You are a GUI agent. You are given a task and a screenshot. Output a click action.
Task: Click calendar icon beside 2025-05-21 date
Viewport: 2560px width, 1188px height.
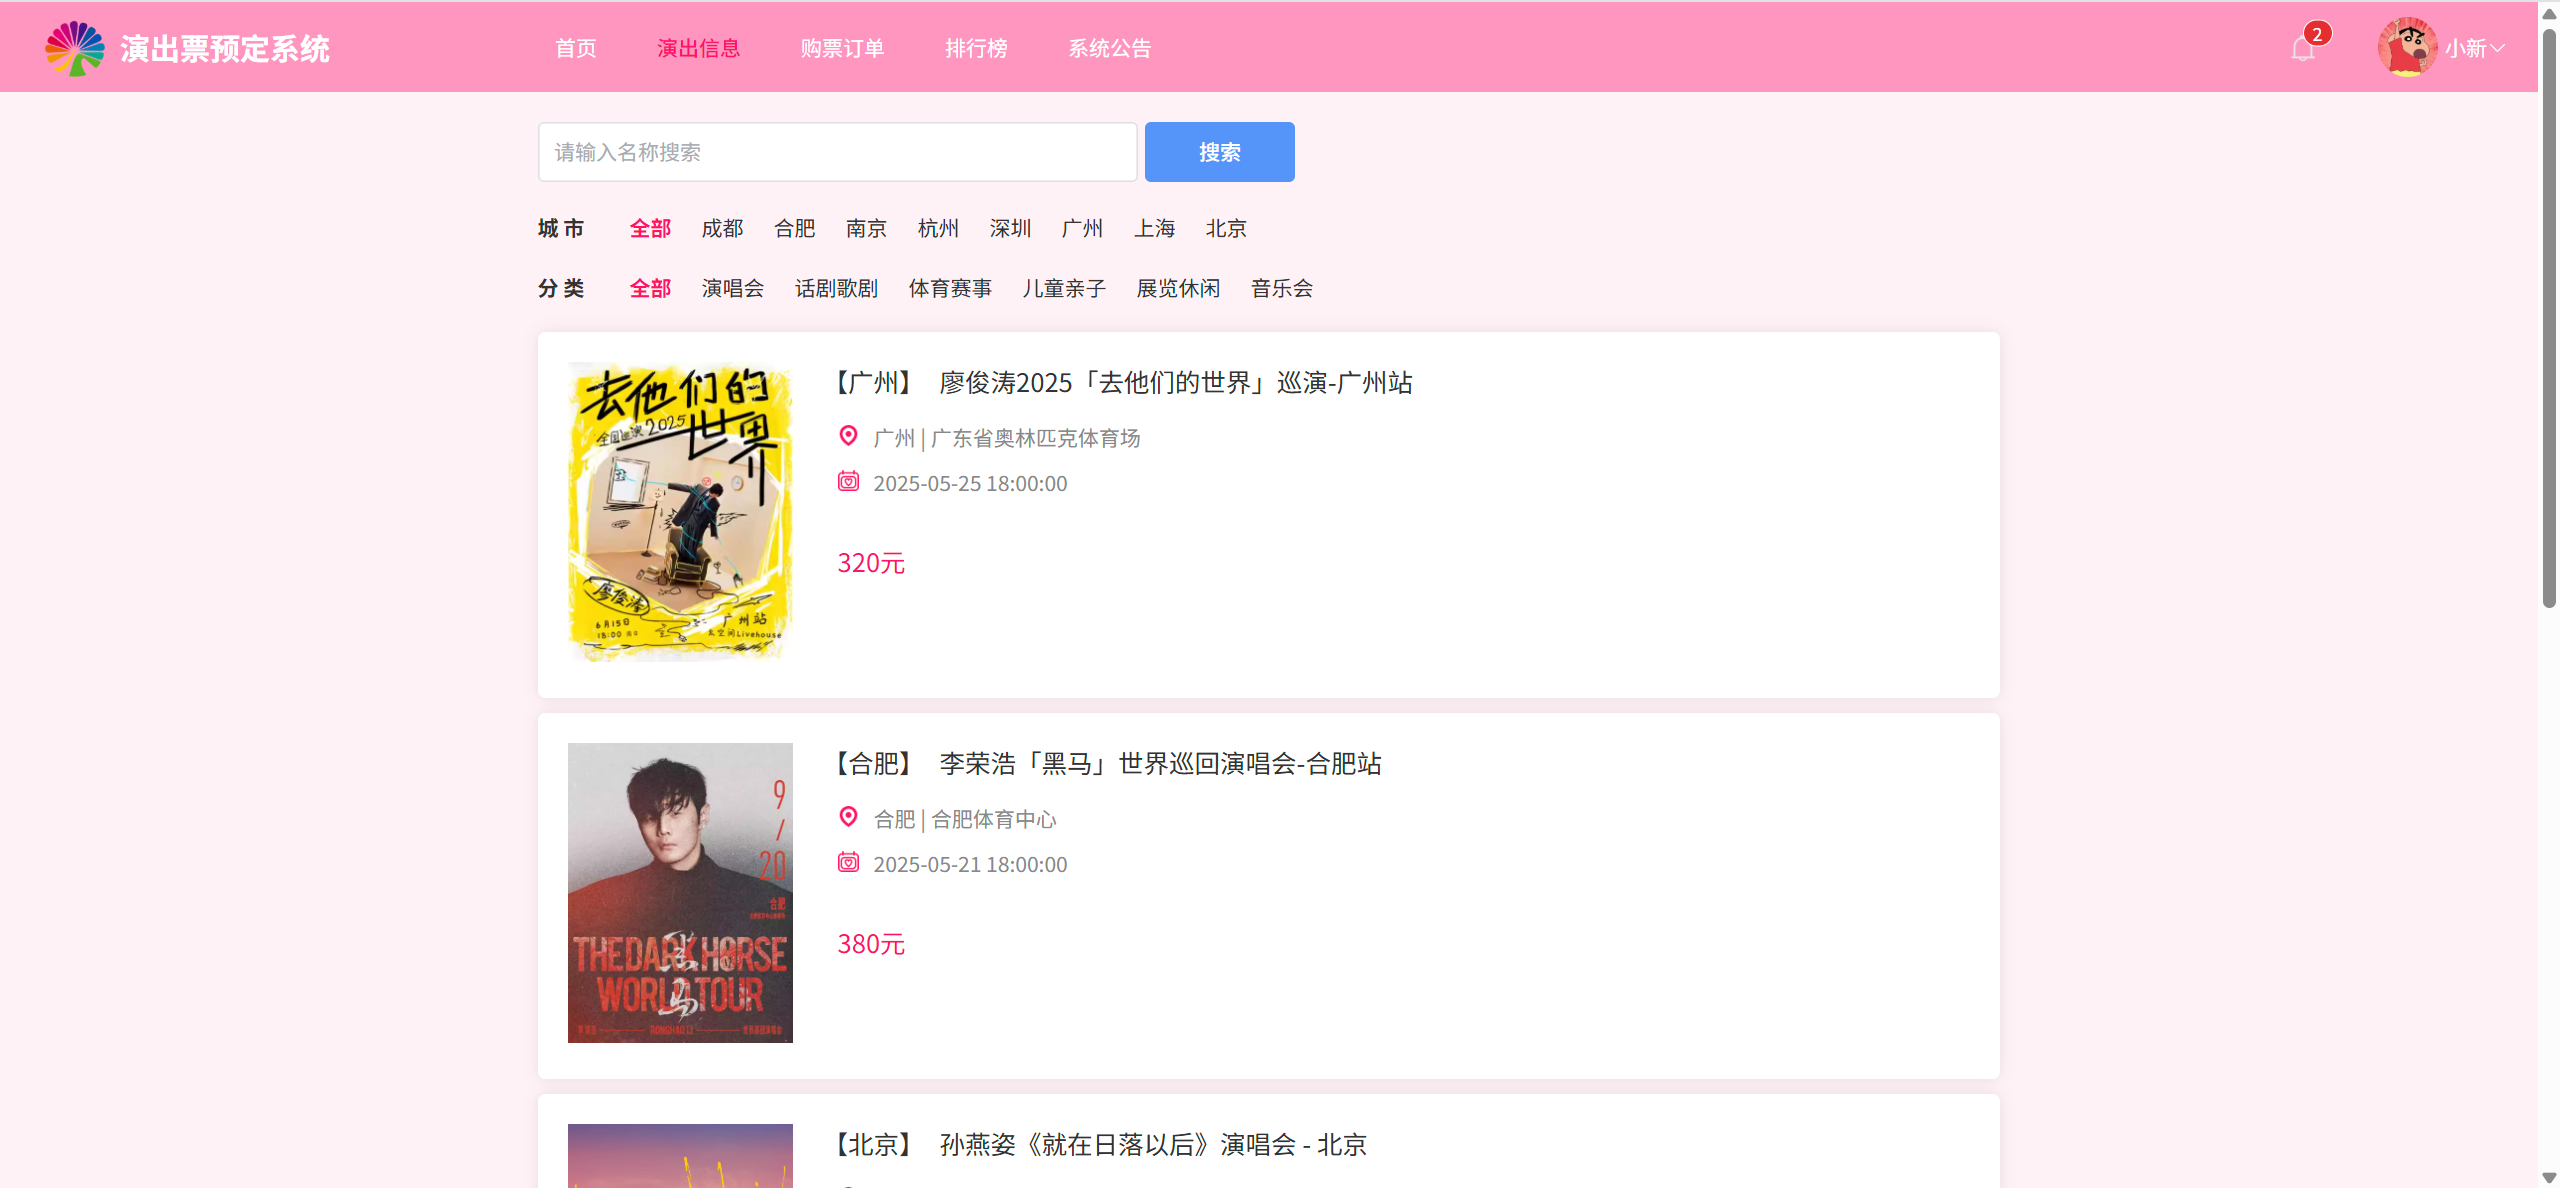[848, 863]
